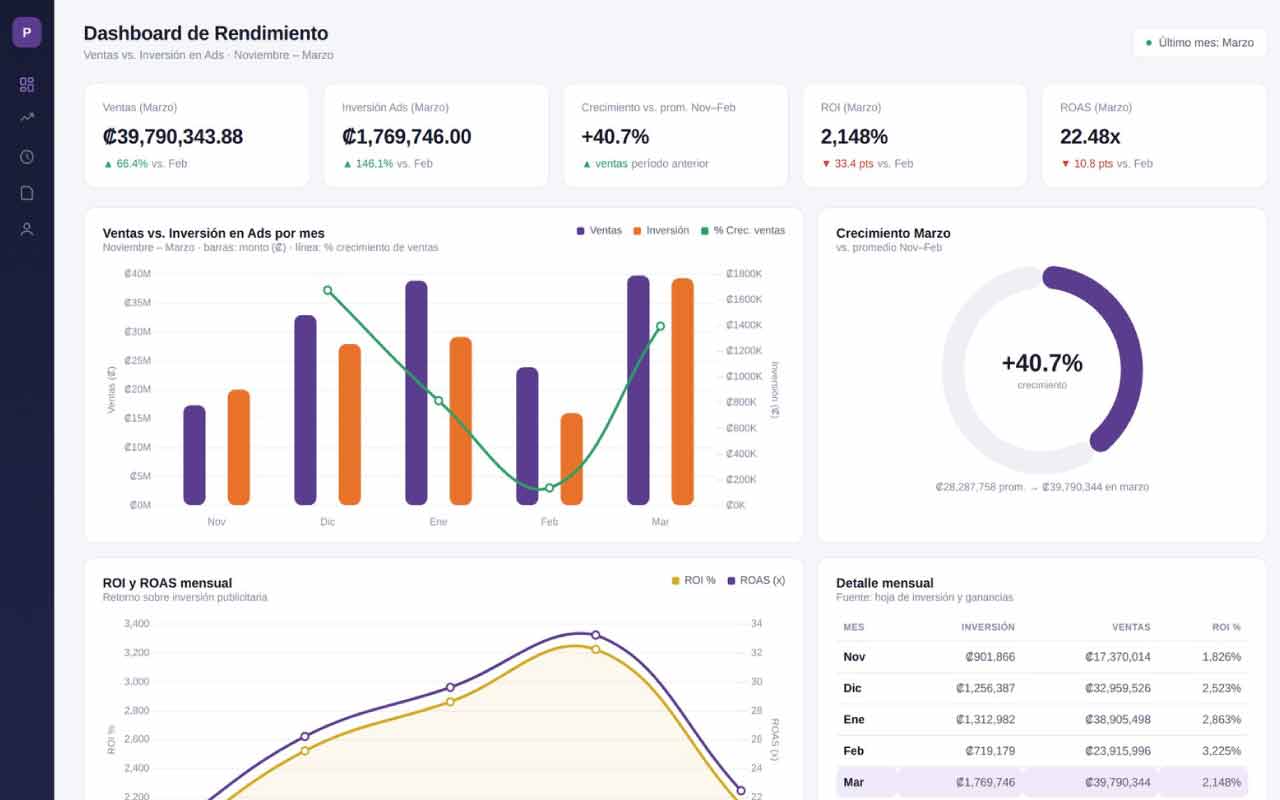This screenshot has width=1280, height=800.
Task: Click the VENTAS column header
Action: (1131, 627)
